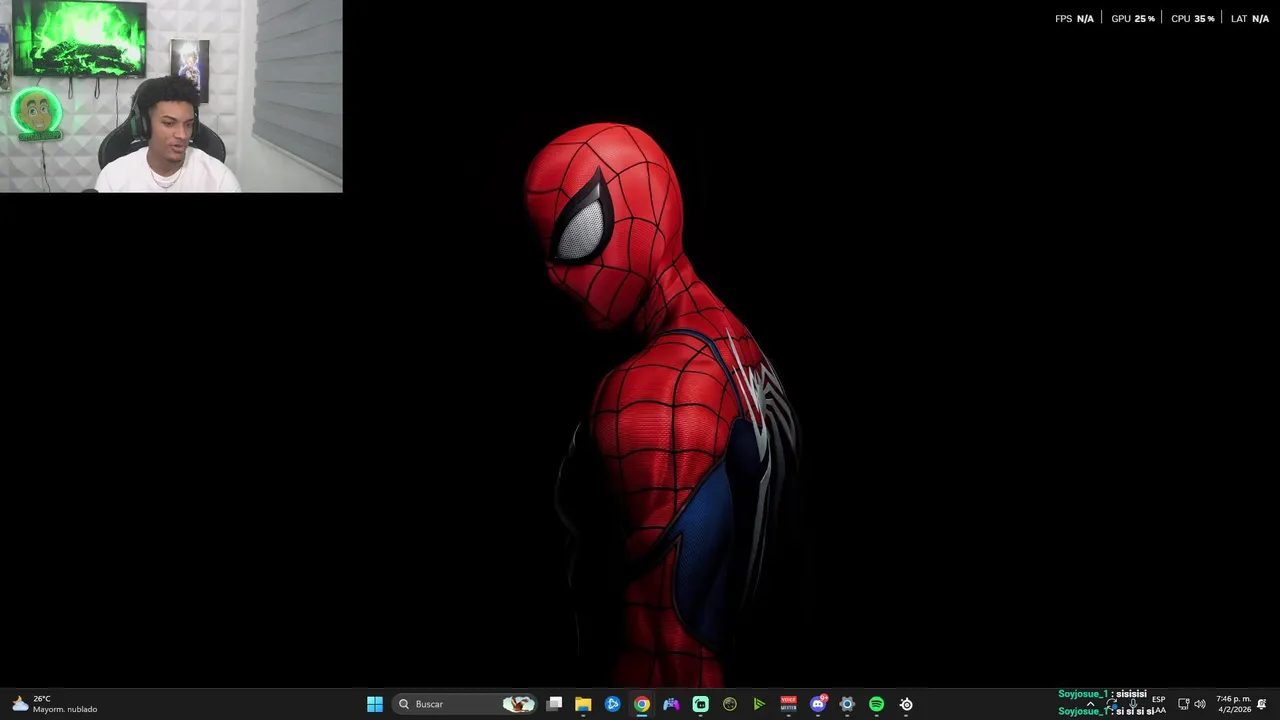Open the gear-shaped app icon

pos(847,704)
